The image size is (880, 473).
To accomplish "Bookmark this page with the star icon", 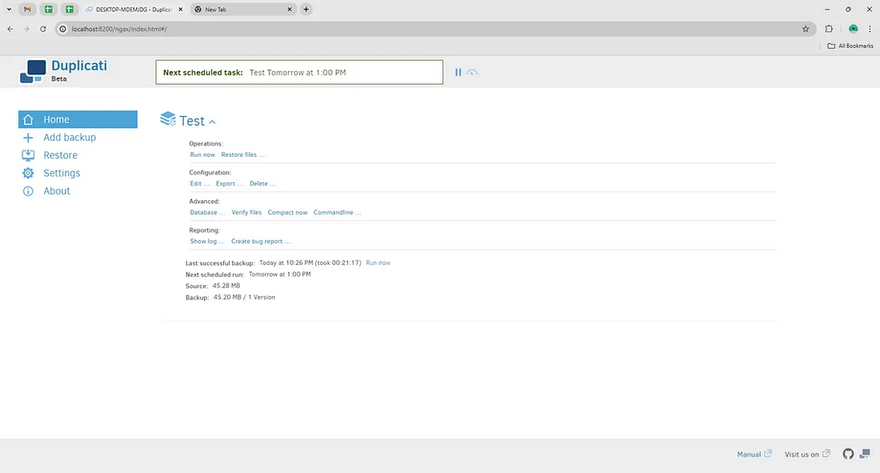I will pos(805,29).
